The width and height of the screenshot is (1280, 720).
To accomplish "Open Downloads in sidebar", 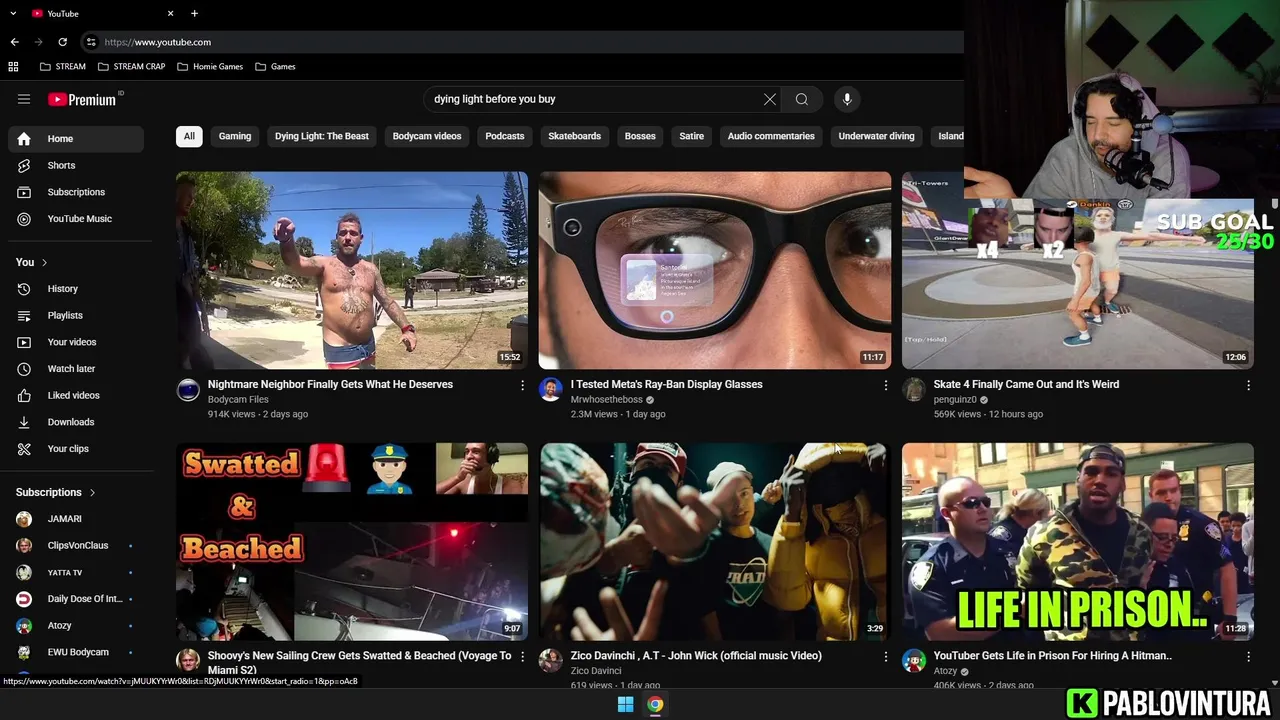I will 76,422.
